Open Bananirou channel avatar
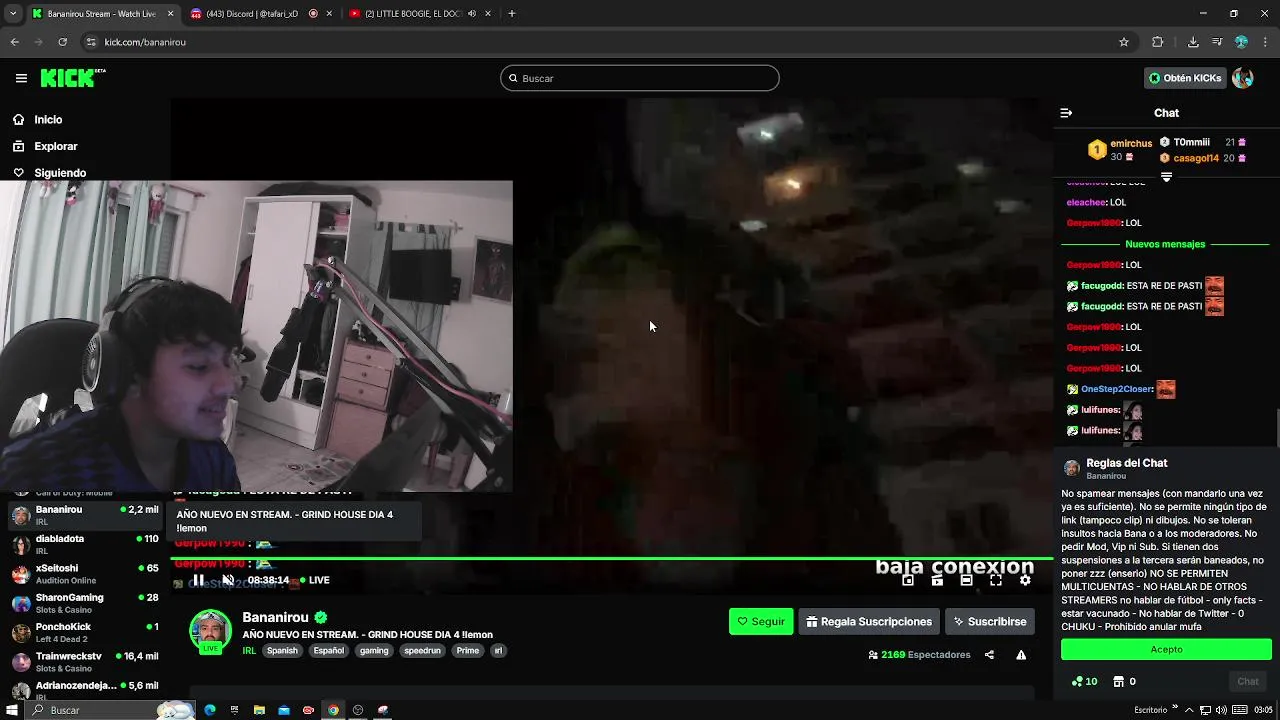This screenshot has width=1280, height=720. 211,632
